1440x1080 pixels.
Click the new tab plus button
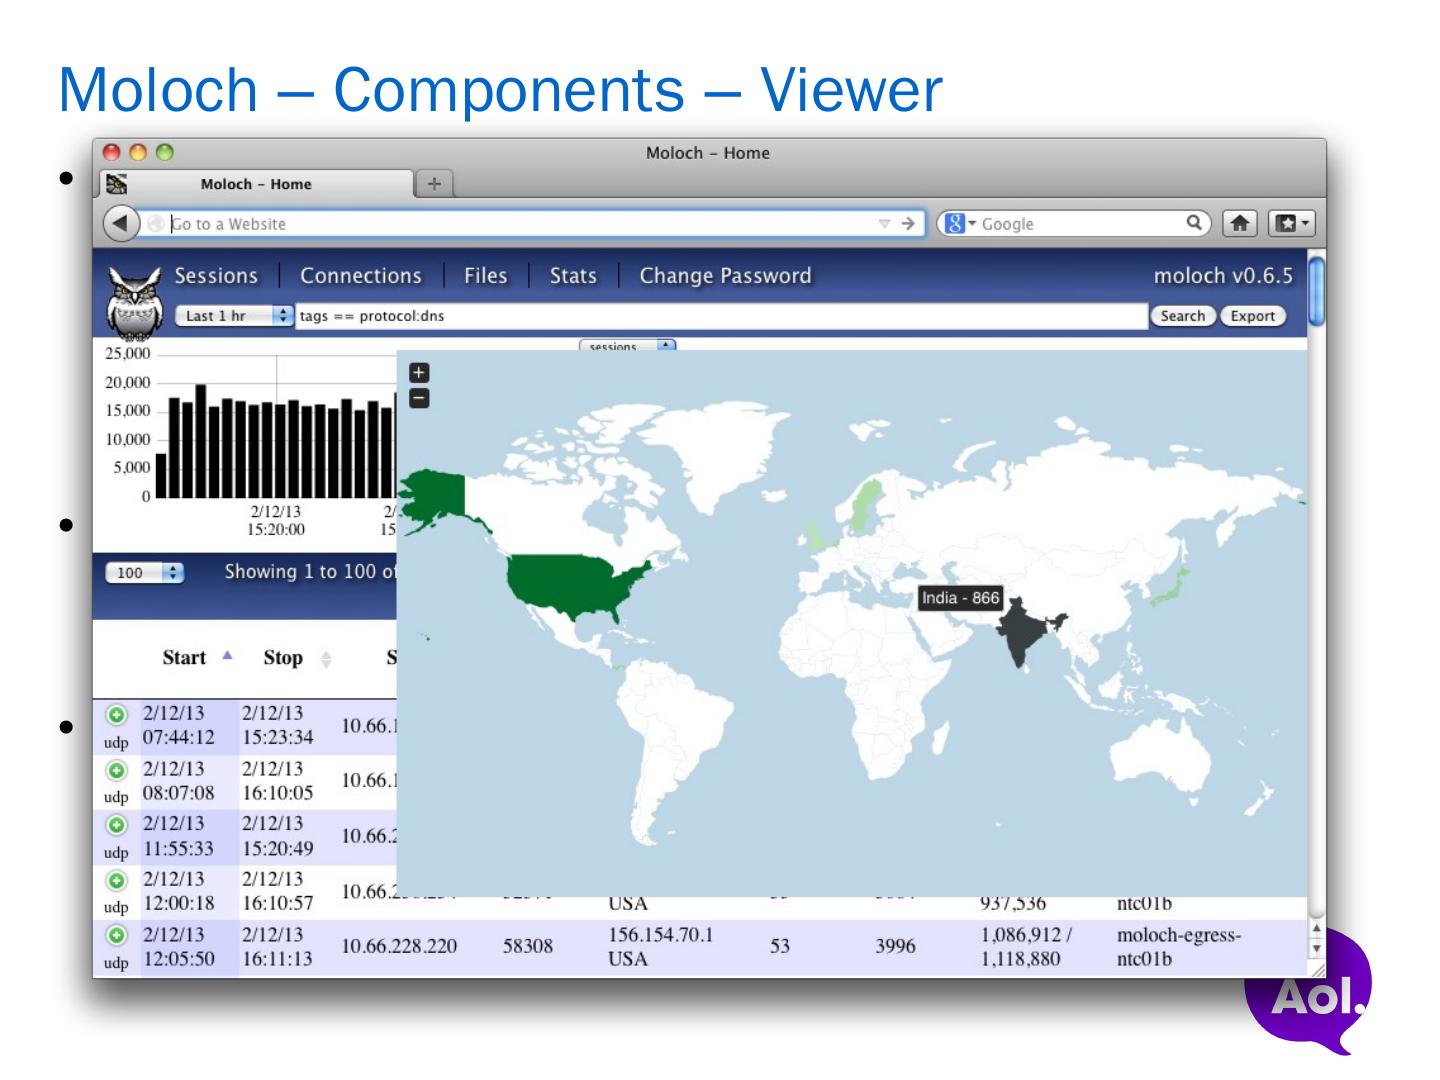click(x=434, y=184)
